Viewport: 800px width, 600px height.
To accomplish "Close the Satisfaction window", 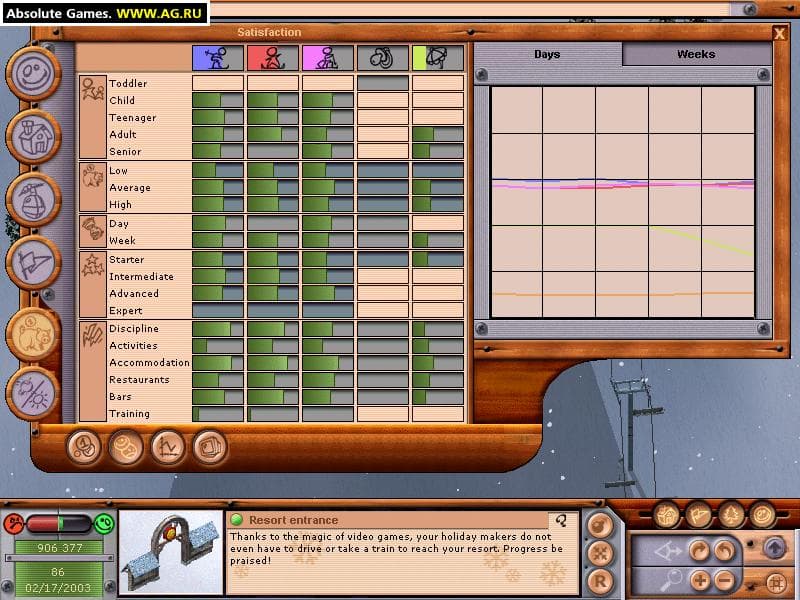I will pyautogui.click(x=779, y=33).
